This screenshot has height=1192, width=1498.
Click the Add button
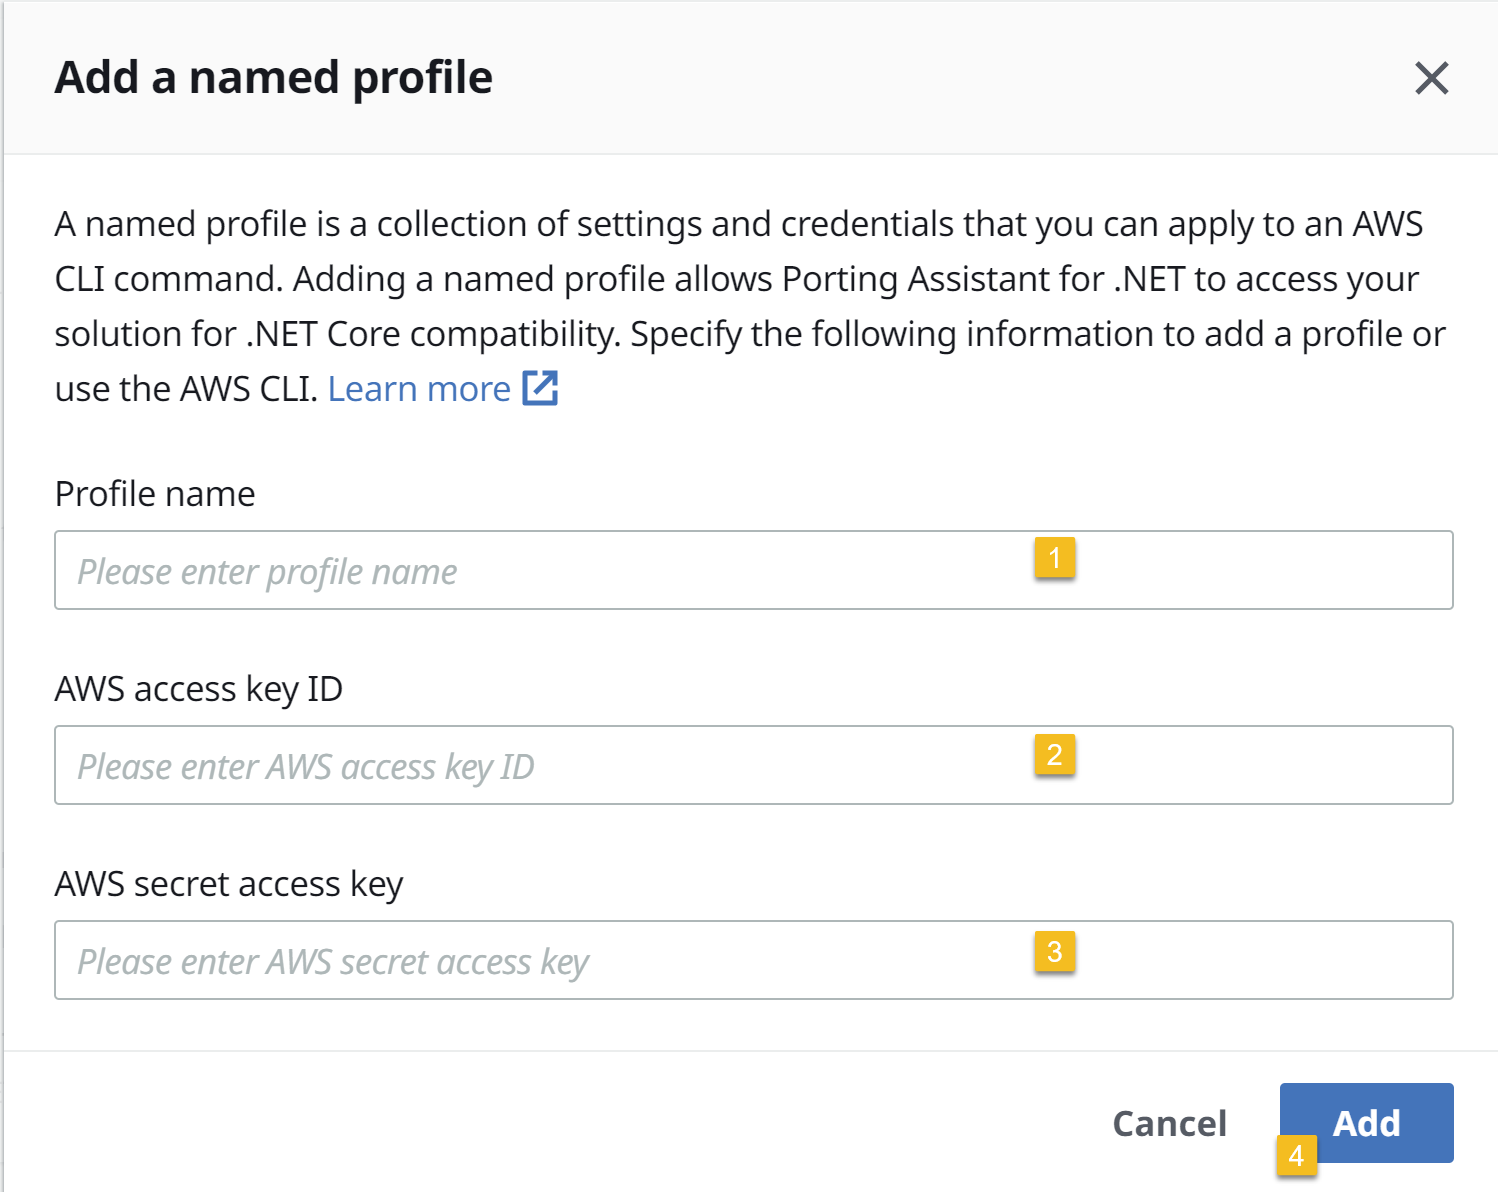[x=1366, y=1123]
